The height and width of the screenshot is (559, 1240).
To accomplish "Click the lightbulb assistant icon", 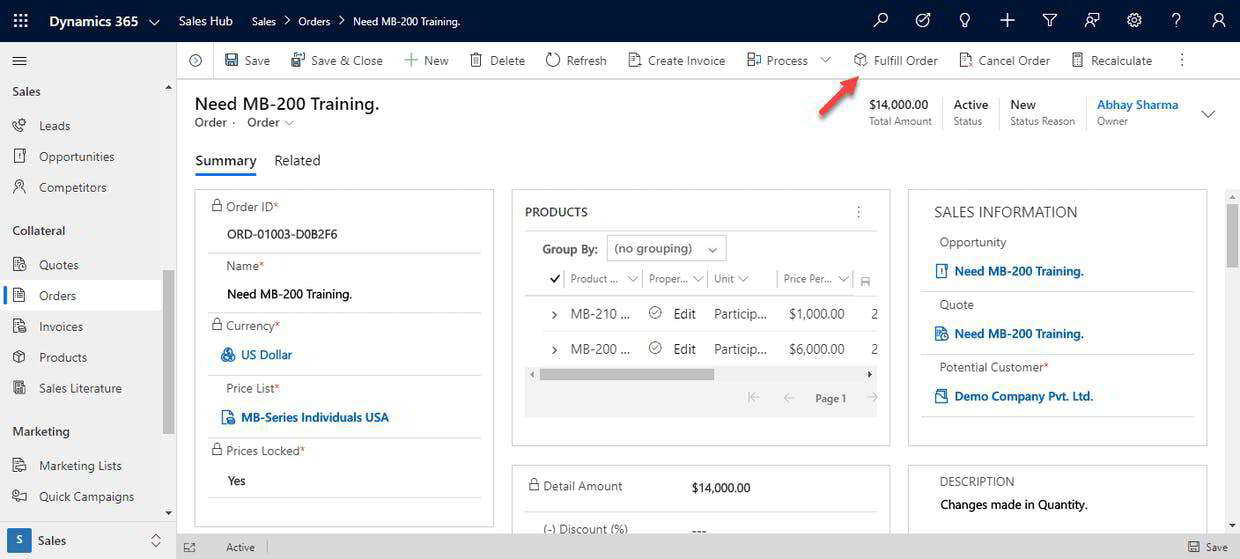I will [x=965, y=20].
